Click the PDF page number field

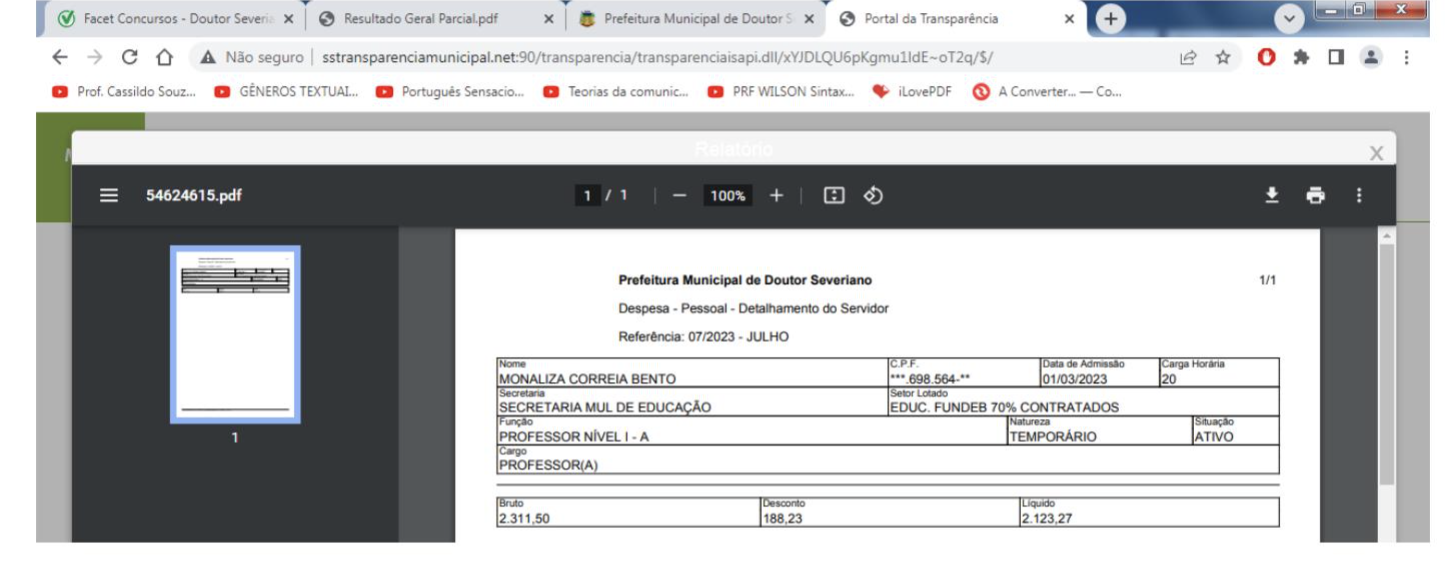[x=588, y=196]
